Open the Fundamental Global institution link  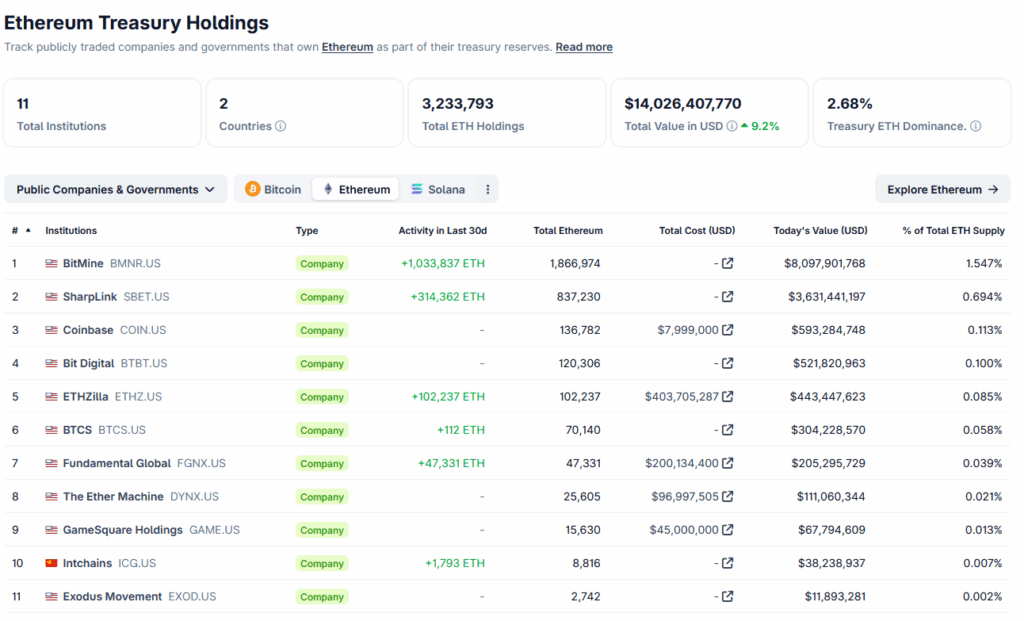pos(117,463)
